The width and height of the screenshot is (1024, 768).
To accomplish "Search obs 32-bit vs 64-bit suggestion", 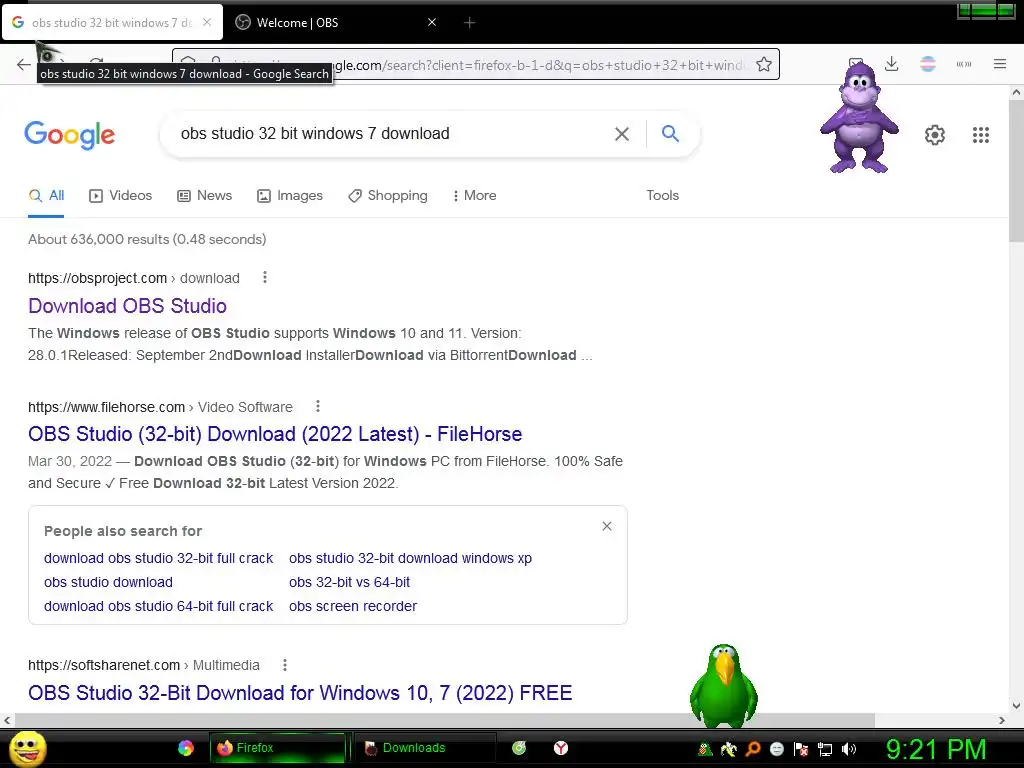I will pos(349,582).
